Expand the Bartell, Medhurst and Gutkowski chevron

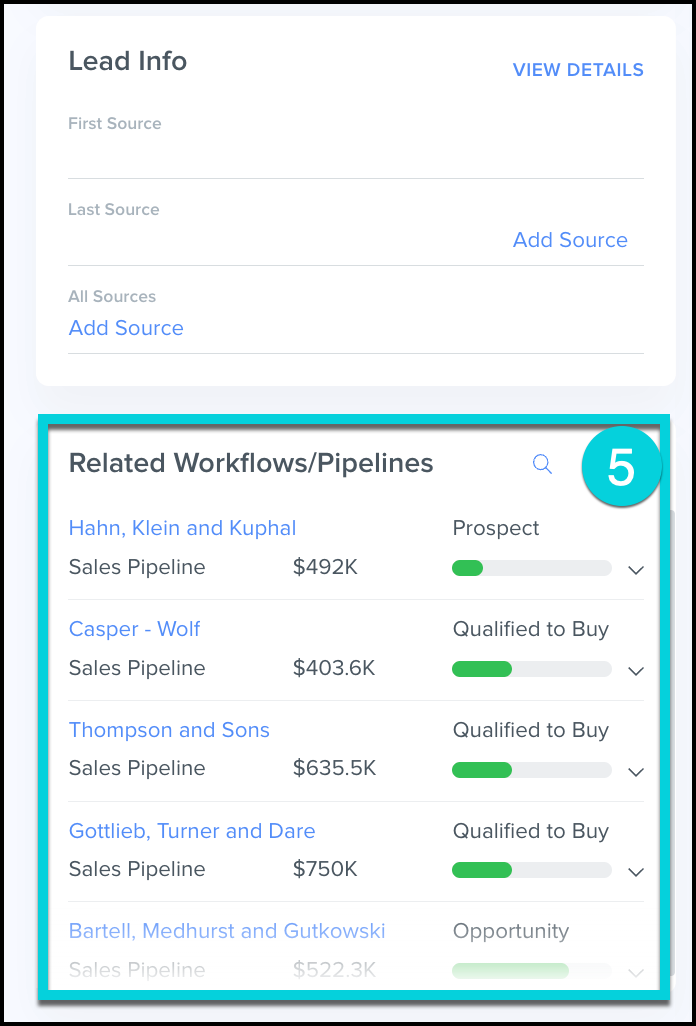click(636, 971)
